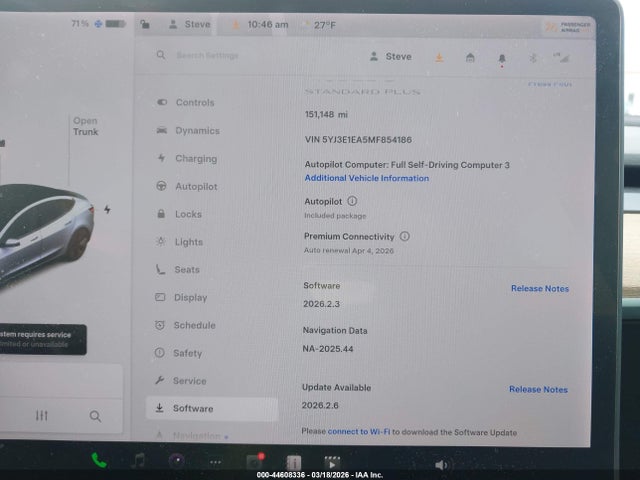
Task: Open the purple camera app in bottom bar
Action: (177, 461)
